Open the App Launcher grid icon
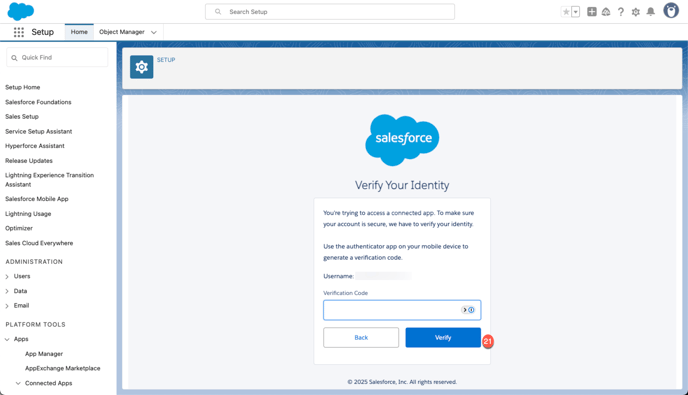This screenshot has width=688, height=395. (18, 32)
